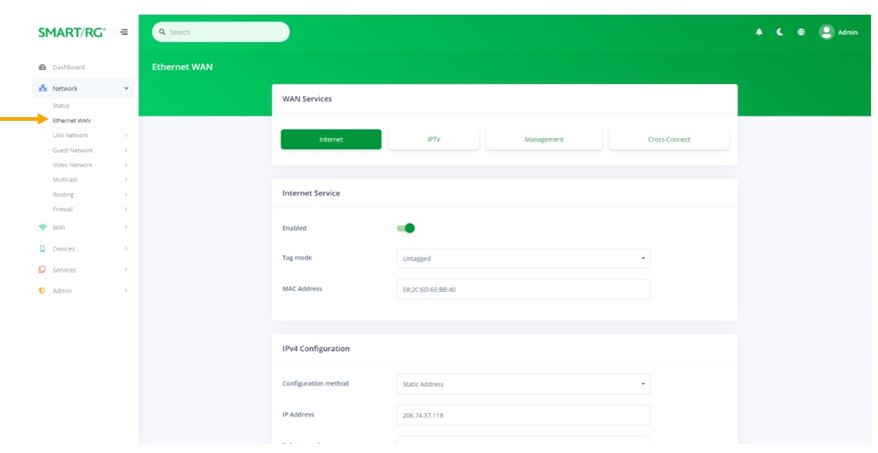Click the WAN Services heading
This screenshot has height=453, width=878.
tap(307, 99)
